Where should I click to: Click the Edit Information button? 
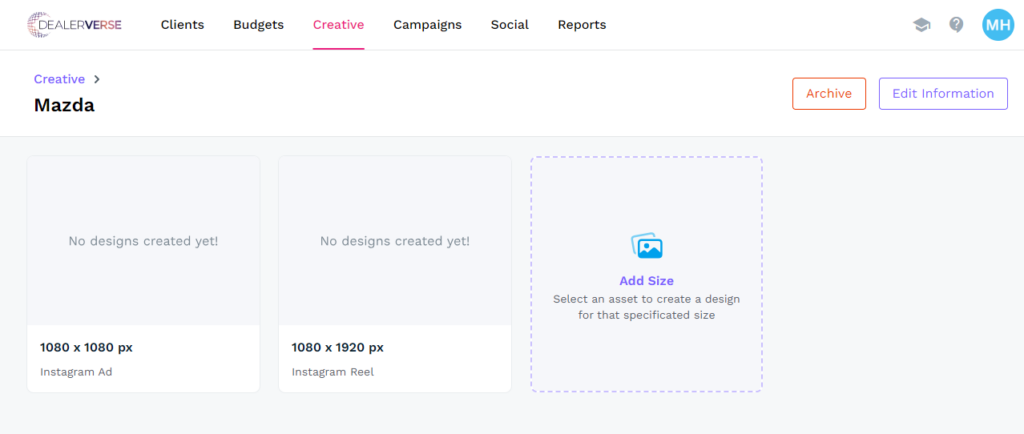942,94
